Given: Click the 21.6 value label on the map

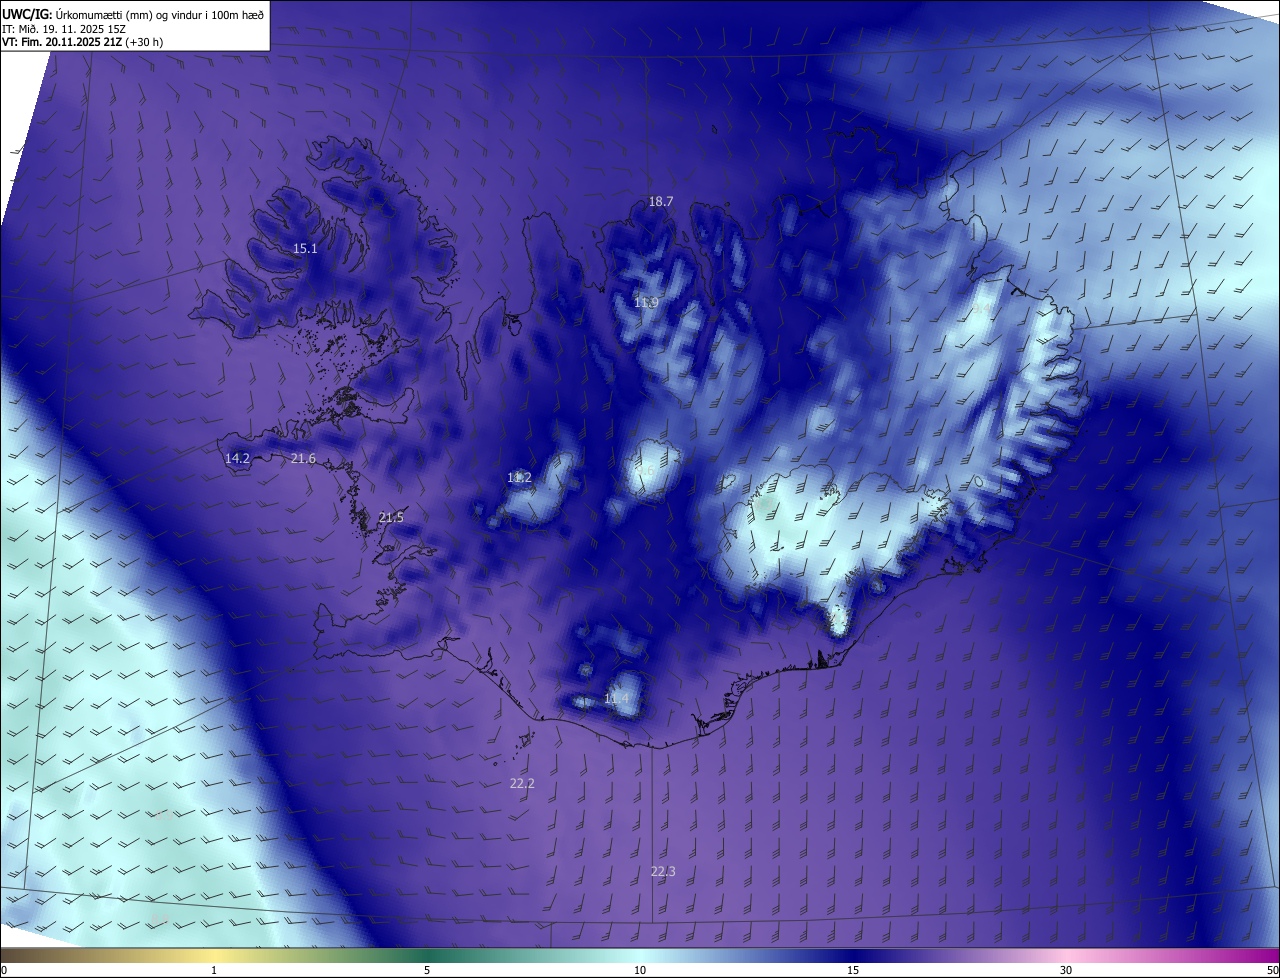Looking at the screenshot, I should click(x=303, y=459).
